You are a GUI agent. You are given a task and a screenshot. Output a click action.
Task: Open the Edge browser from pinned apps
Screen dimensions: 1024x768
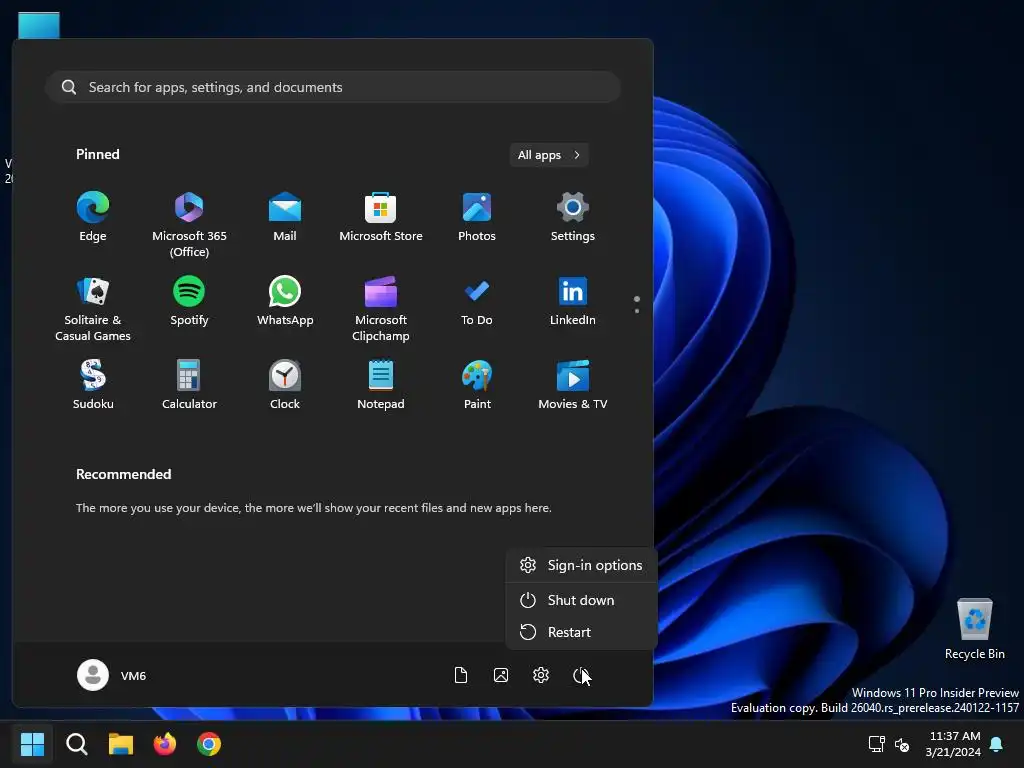(93, 217)
